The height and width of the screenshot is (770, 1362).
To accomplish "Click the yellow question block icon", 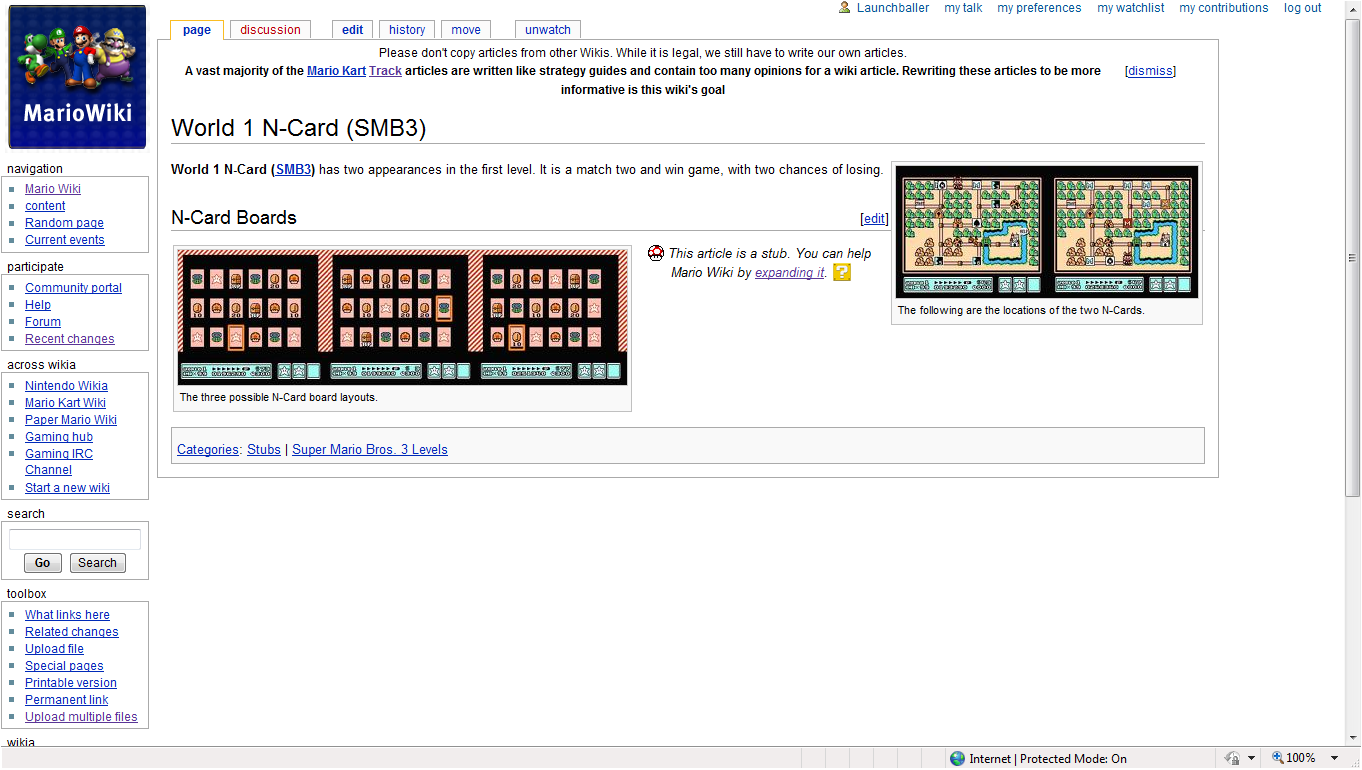I will tap(842, 272).
